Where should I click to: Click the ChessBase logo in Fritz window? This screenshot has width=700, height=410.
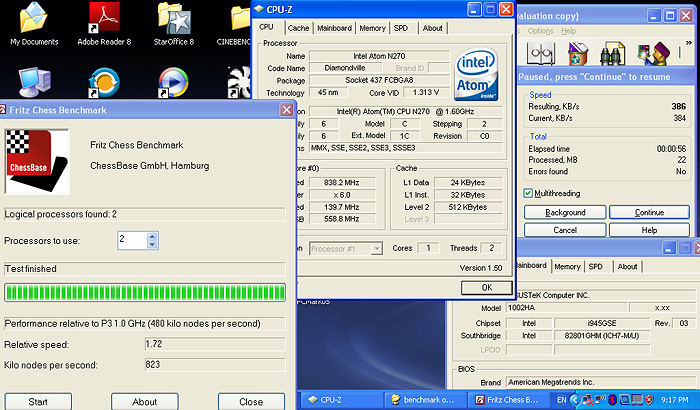tap(37, 162)
